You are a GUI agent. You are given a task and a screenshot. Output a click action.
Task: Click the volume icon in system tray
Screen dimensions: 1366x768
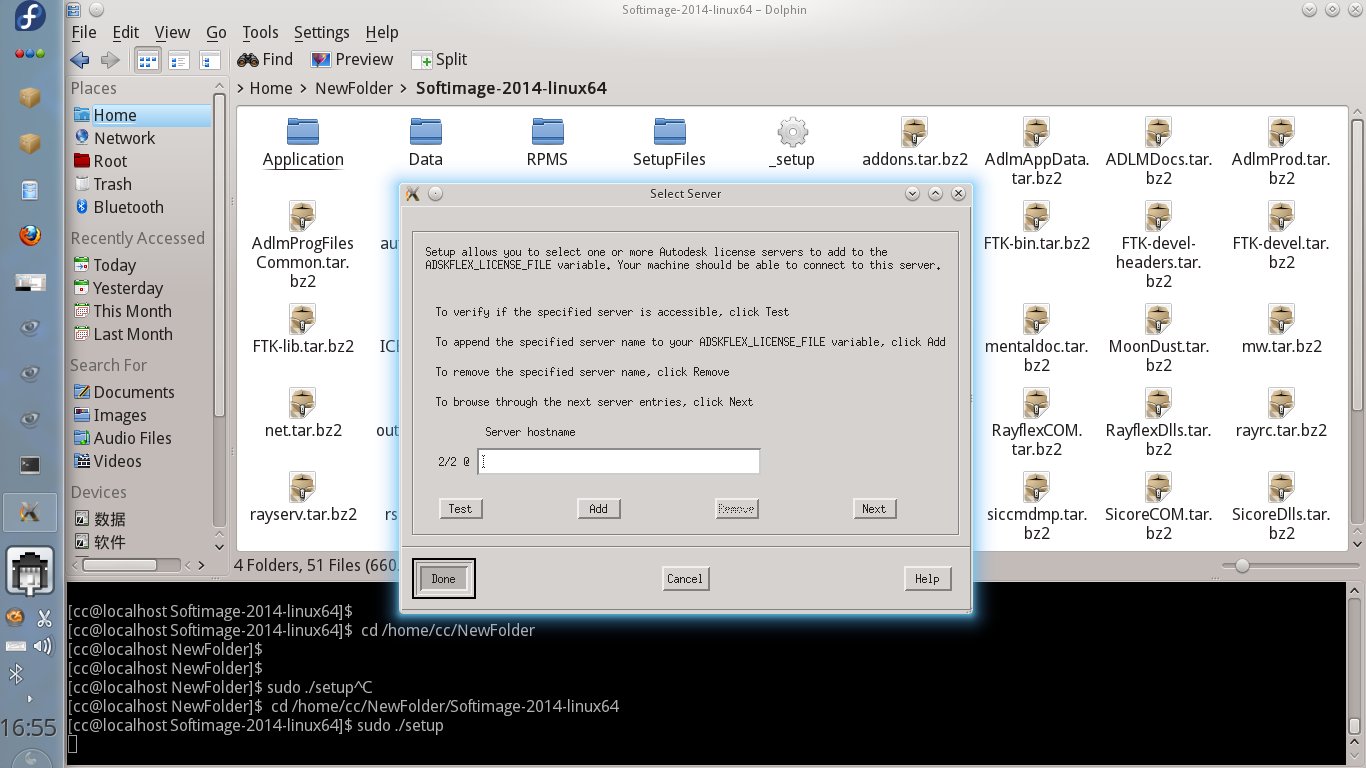pos(43,646)
